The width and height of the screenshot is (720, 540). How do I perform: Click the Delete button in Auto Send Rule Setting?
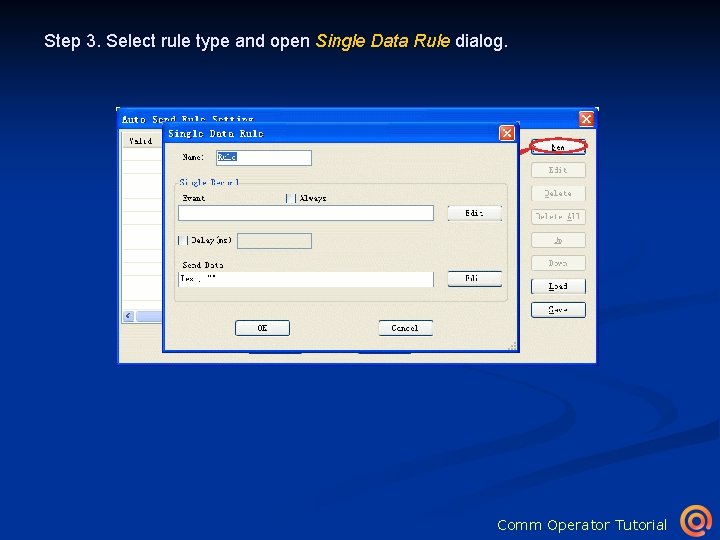pyautogui.click(x=558, y=193)
